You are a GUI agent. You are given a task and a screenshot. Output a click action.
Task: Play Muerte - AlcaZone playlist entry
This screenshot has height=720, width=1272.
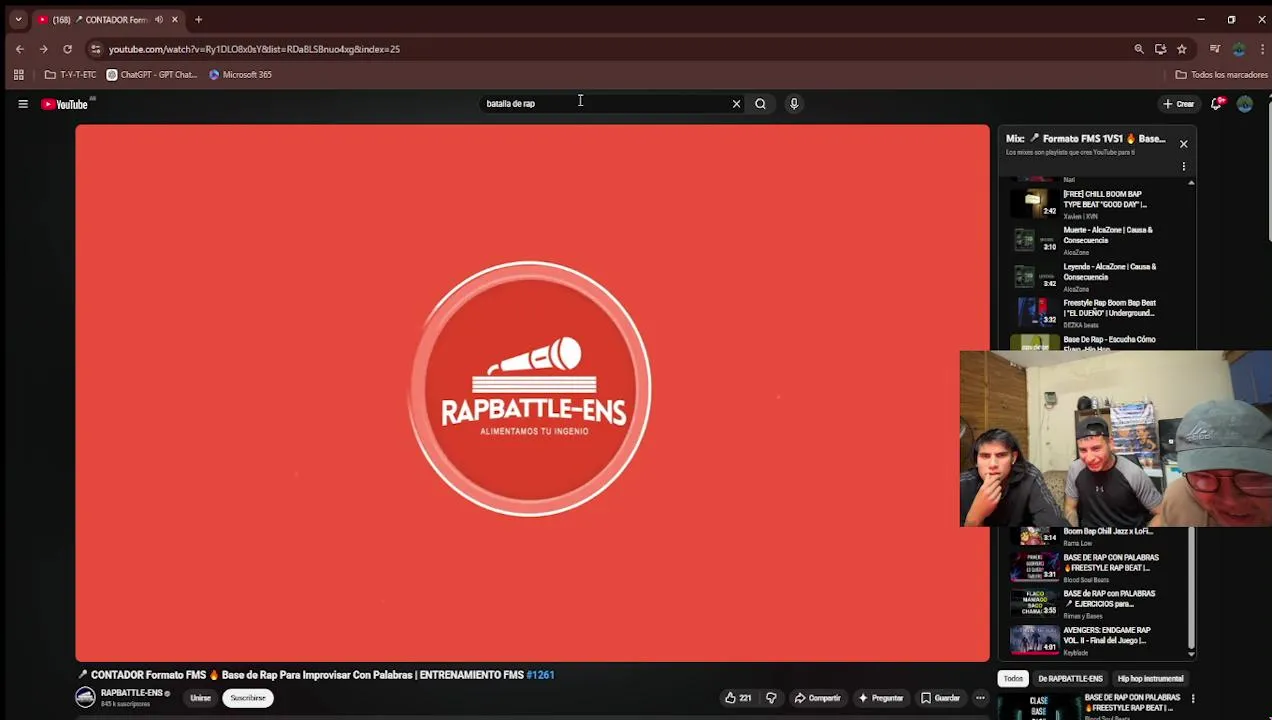click(1098, 240)
